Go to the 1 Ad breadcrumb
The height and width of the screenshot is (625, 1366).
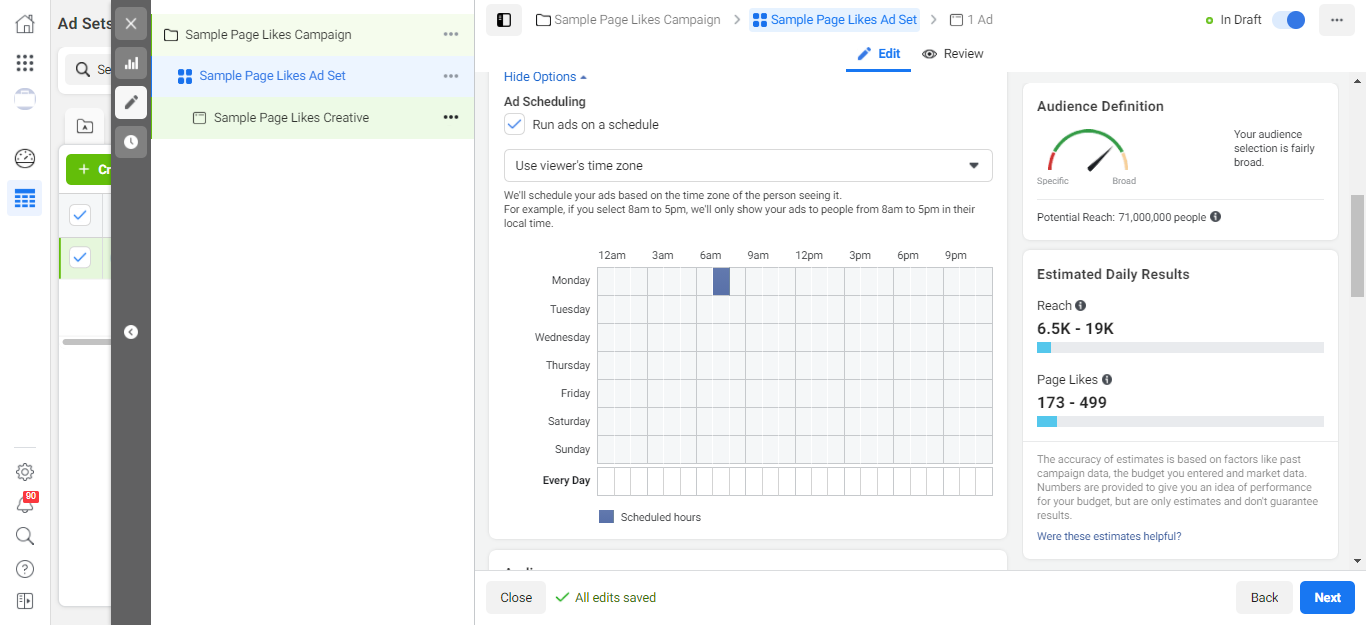tap(971, 20)
